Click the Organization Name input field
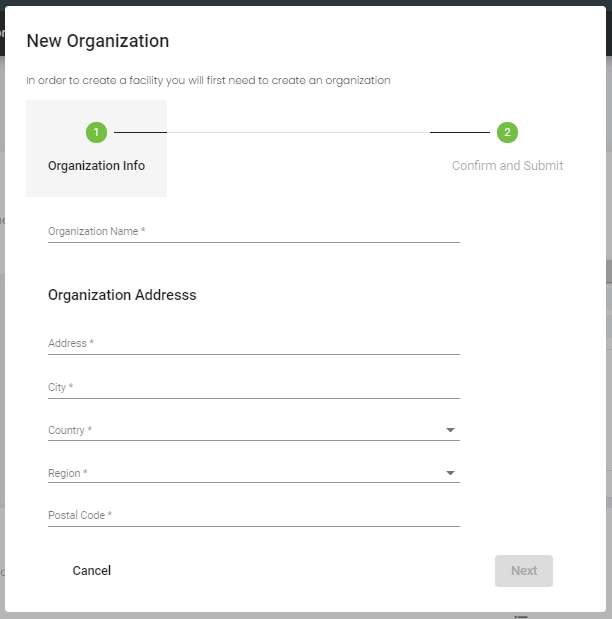Image resolution: width=612 pixels, height=619 pixels. [x=253, y=231]
